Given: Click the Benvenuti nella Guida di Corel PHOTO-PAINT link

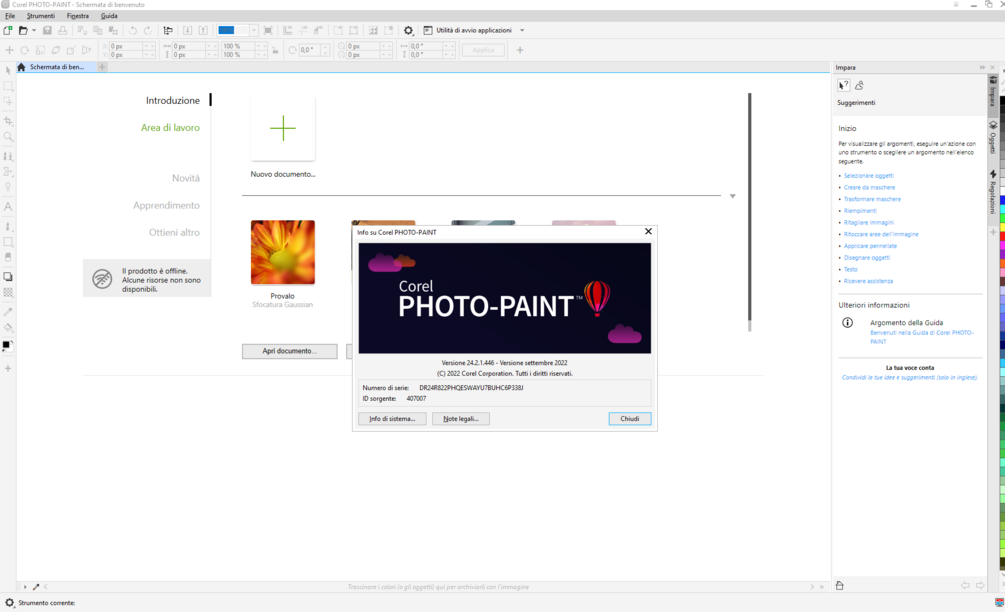Looking at the screenshot, I should click(922, 337).
